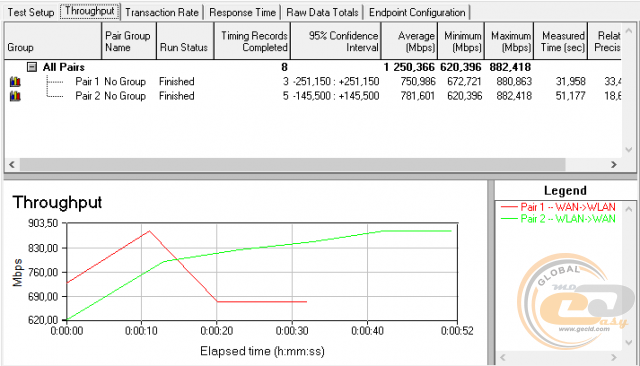This screenshot has height=366, width=640.
Task: Select the Throughput tab
Action: (x=90, y=11)
